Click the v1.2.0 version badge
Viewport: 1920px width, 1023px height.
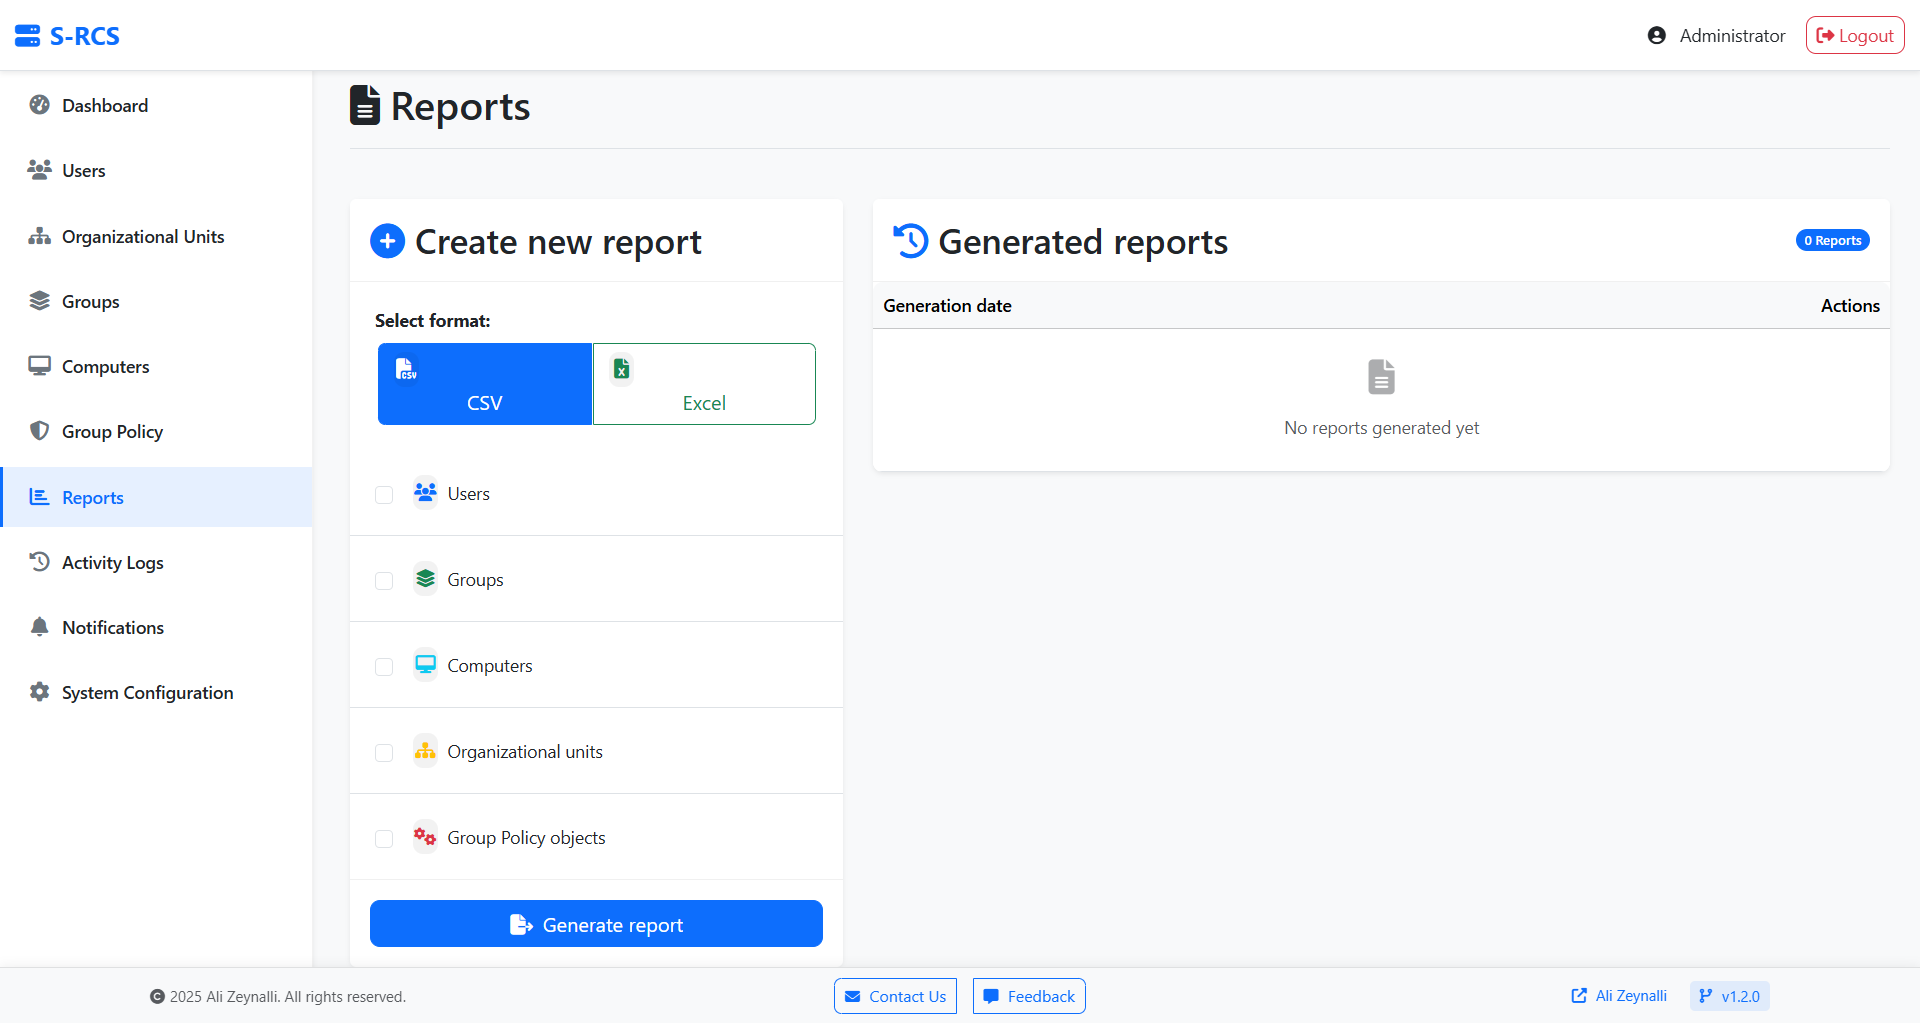coord(1729,995)
